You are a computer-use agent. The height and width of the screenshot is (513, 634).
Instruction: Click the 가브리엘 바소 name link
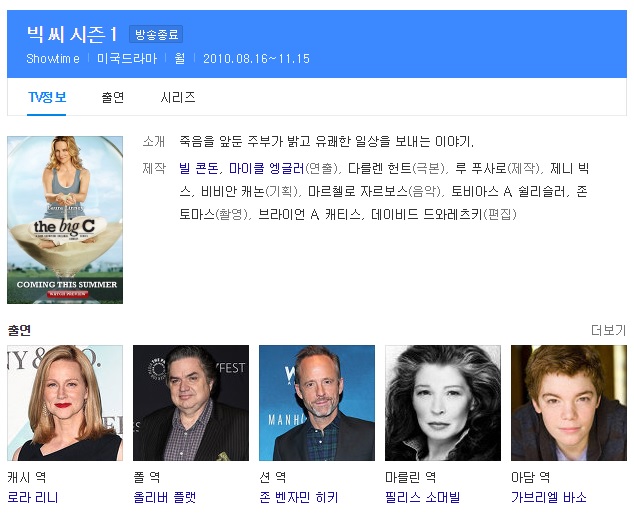coord(549,497)
